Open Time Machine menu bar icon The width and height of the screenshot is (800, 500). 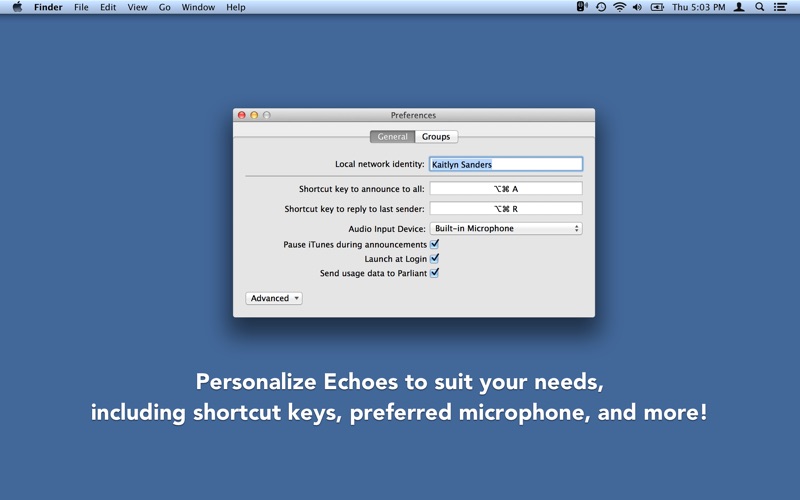[601, 7]
